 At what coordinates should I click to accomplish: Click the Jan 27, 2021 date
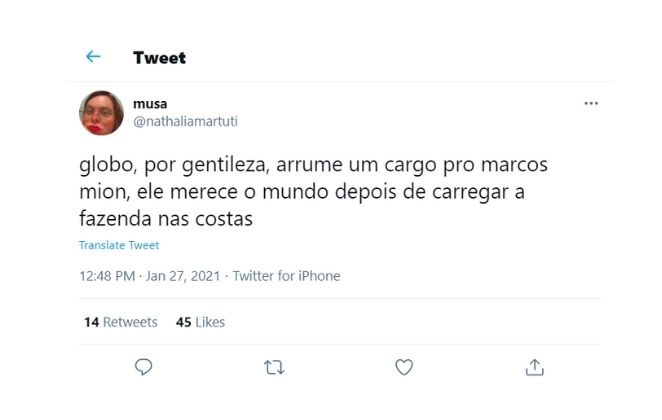tap(184, 276)
